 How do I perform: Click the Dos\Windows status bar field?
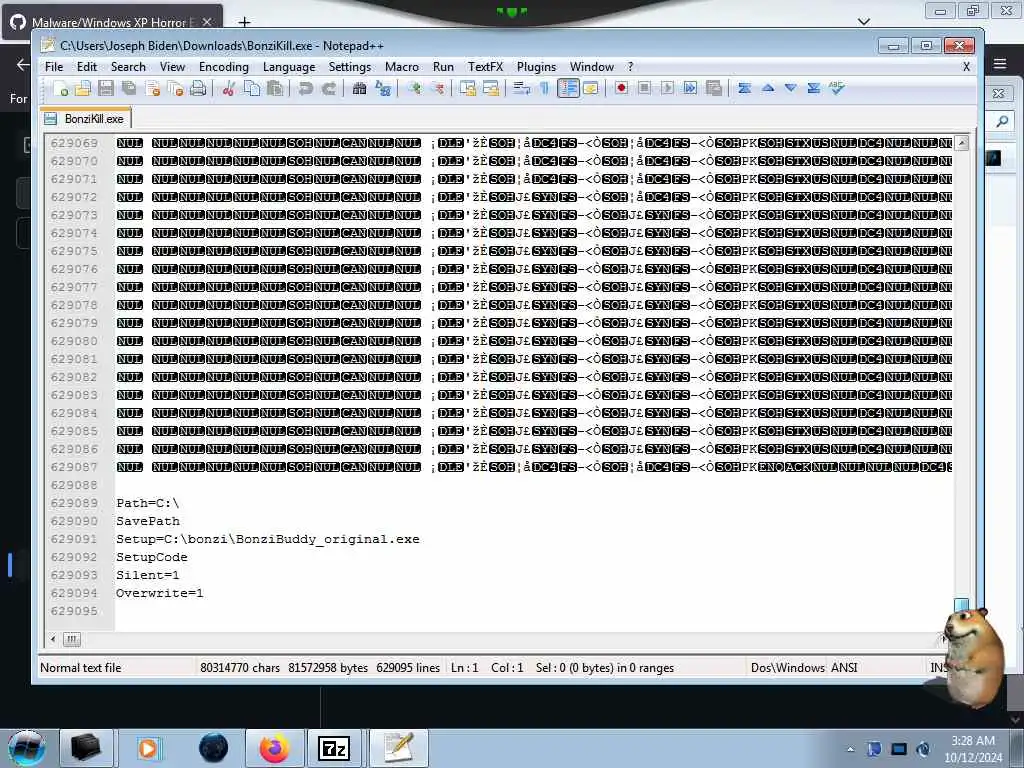(788, 667)
